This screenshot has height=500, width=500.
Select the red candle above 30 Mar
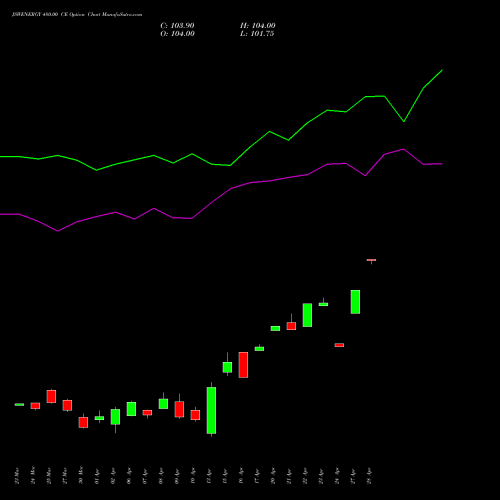pyautogui.click(x=83, y=422)
